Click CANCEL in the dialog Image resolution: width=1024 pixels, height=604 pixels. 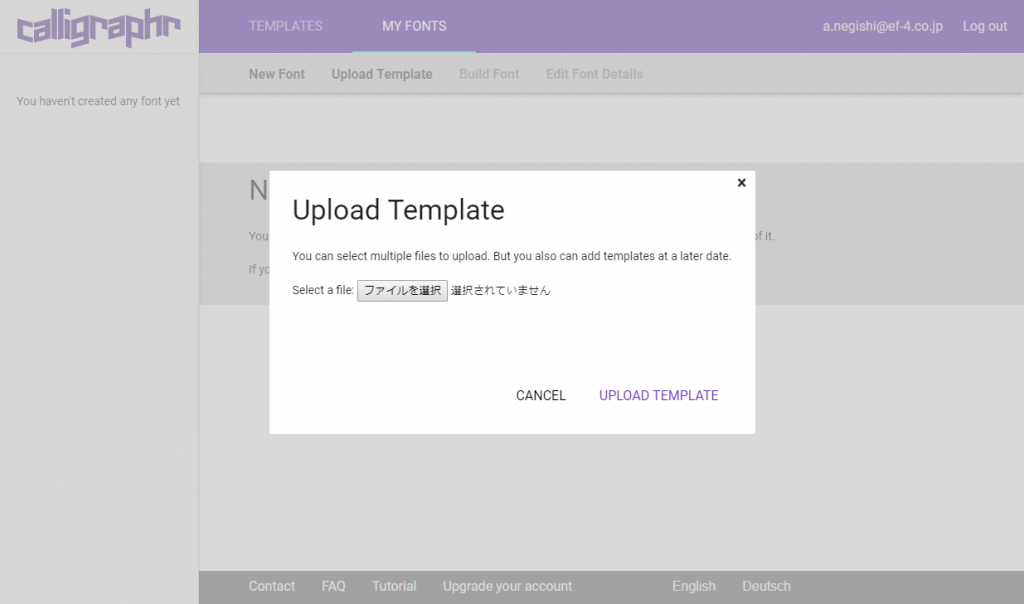(540, 395)
